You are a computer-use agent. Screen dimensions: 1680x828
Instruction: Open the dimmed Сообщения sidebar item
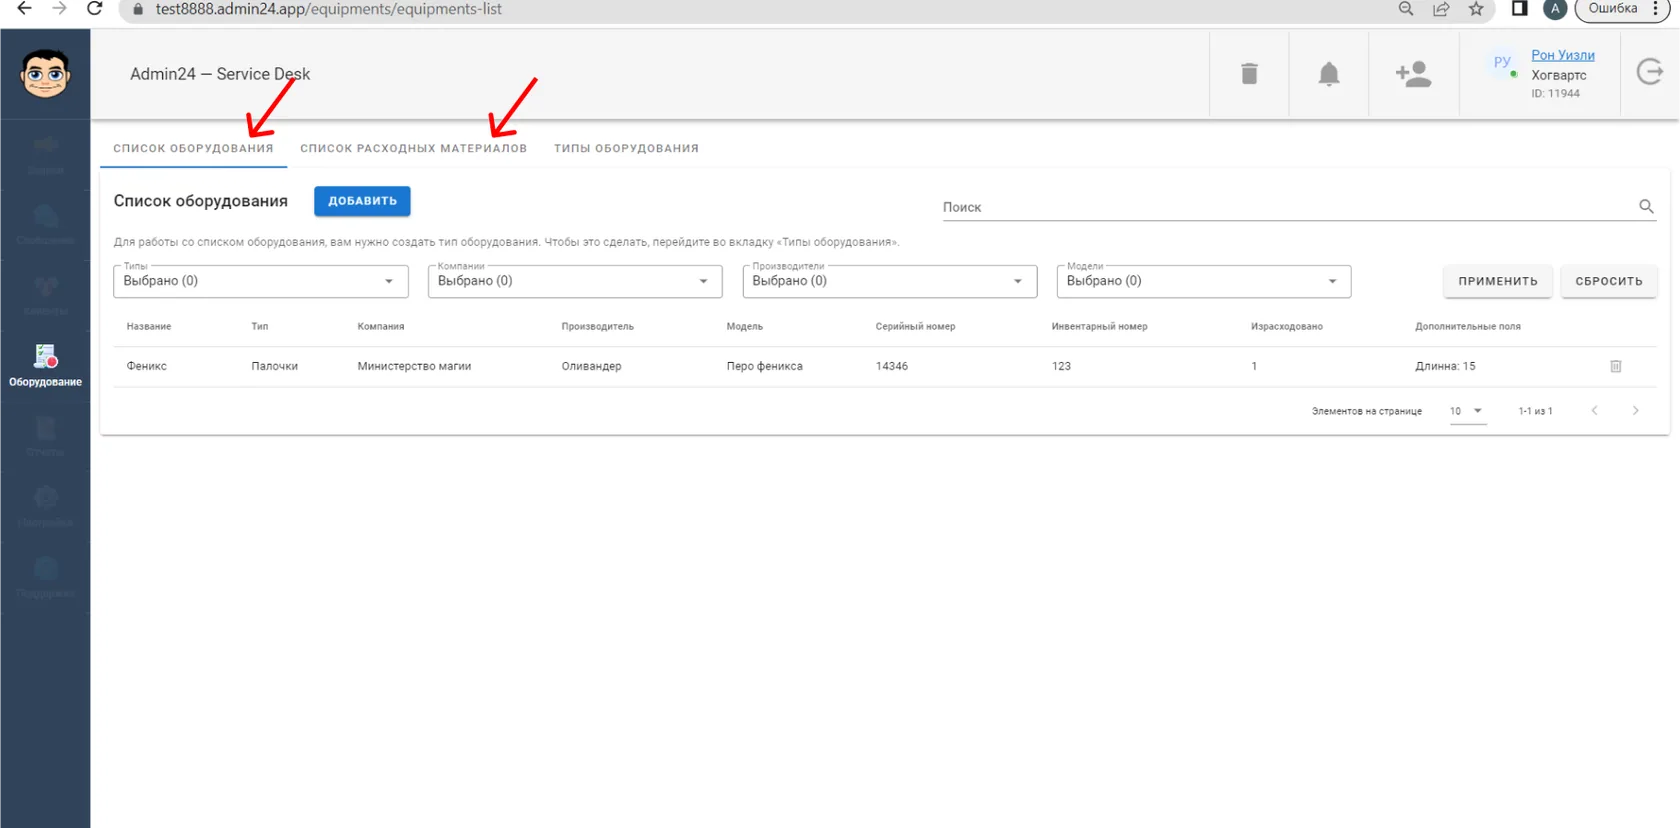pos(45,225)
